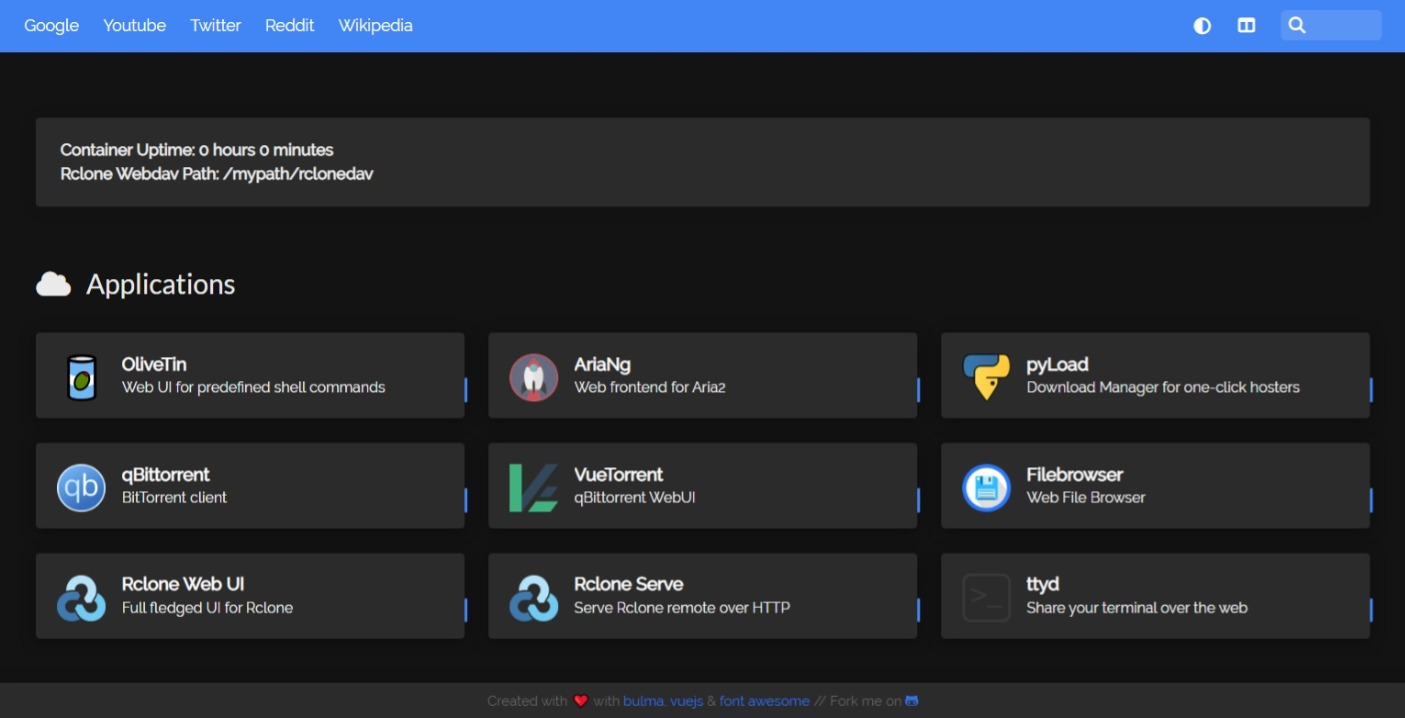Screen dimensions: 1405x718
Task: Click the Filebrowser floppy disk icon
Action: tap(986, 488)
